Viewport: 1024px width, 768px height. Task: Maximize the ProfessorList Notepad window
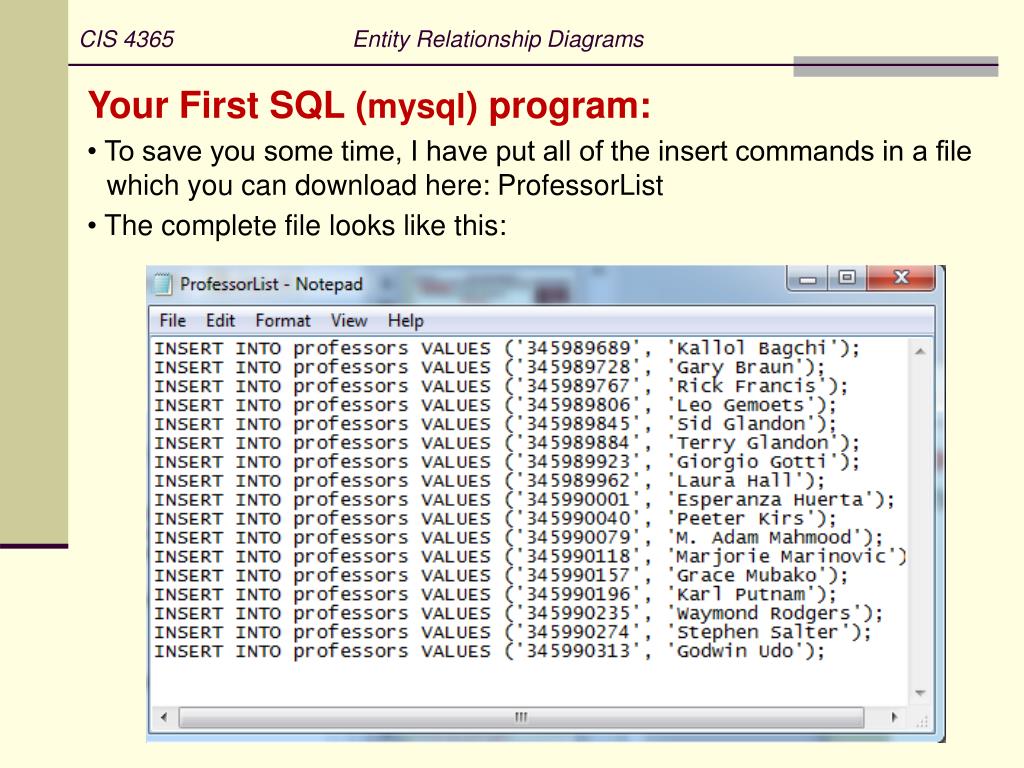tap(847, 278)
